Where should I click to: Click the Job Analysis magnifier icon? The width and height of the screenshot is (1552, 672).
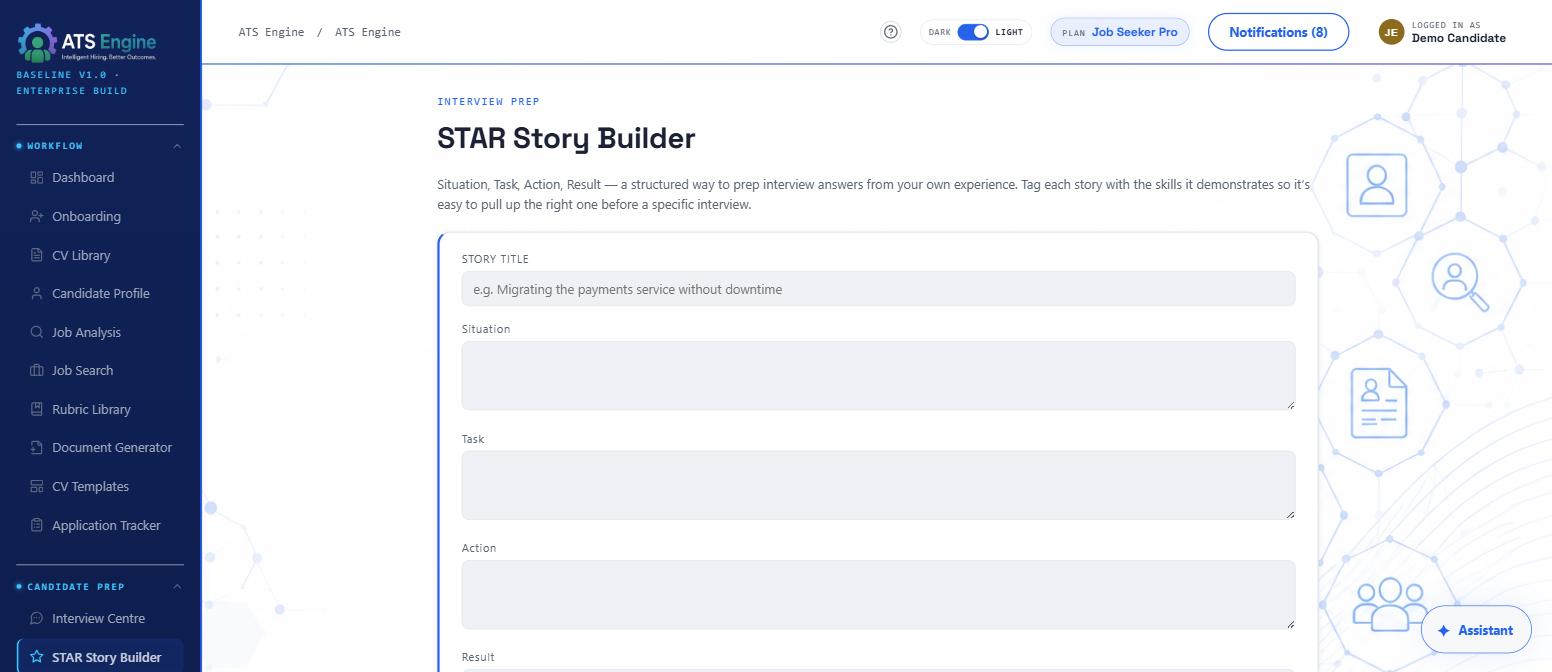pos(37,332)
